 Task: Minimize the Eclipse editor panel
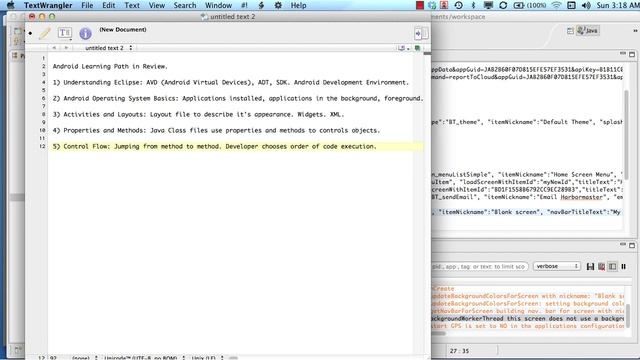coord(622,53)
